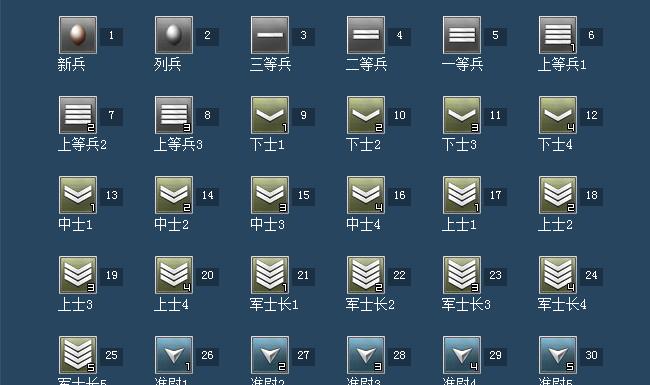Viewport: 650px width, 385px height.
Task: Click the 中士2 rank icon
Action: [174, 195]
